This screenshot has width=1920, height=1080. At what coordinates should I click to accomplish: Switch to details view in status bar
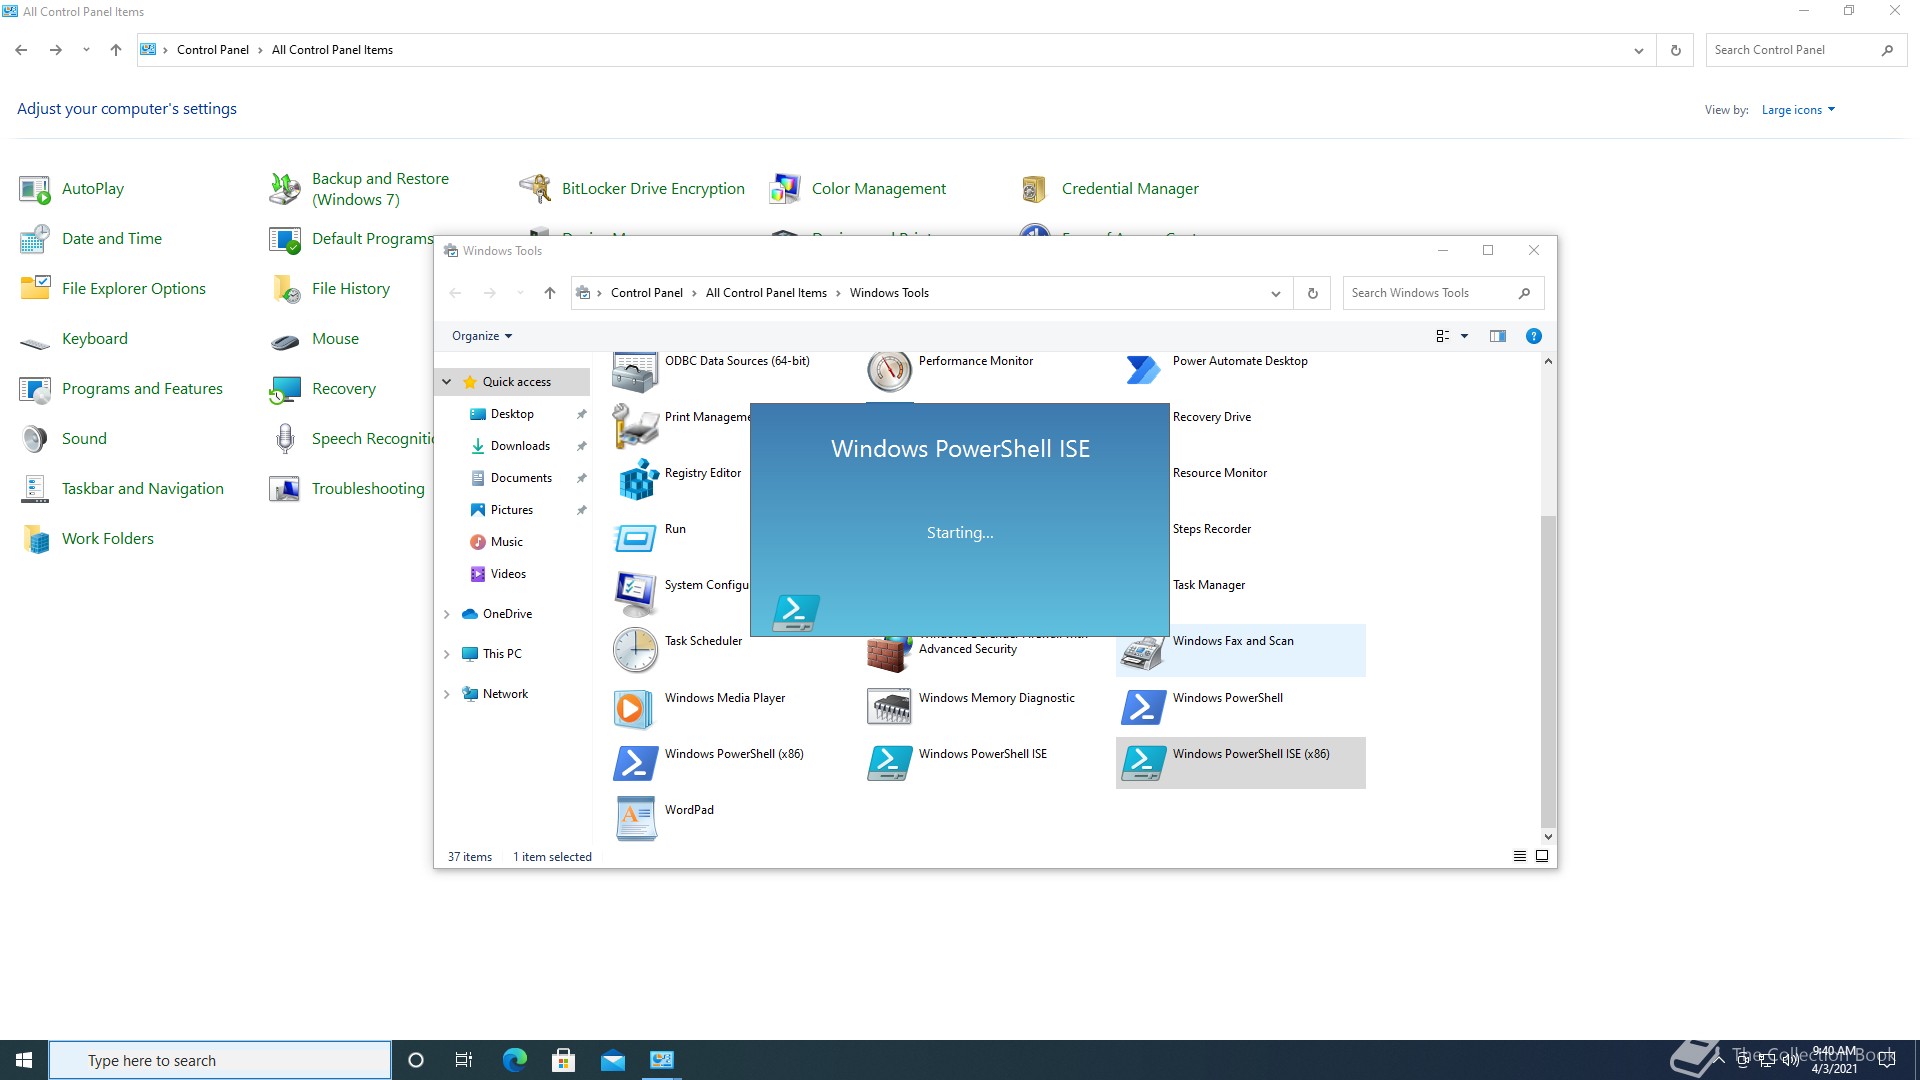click(1520, 856)
